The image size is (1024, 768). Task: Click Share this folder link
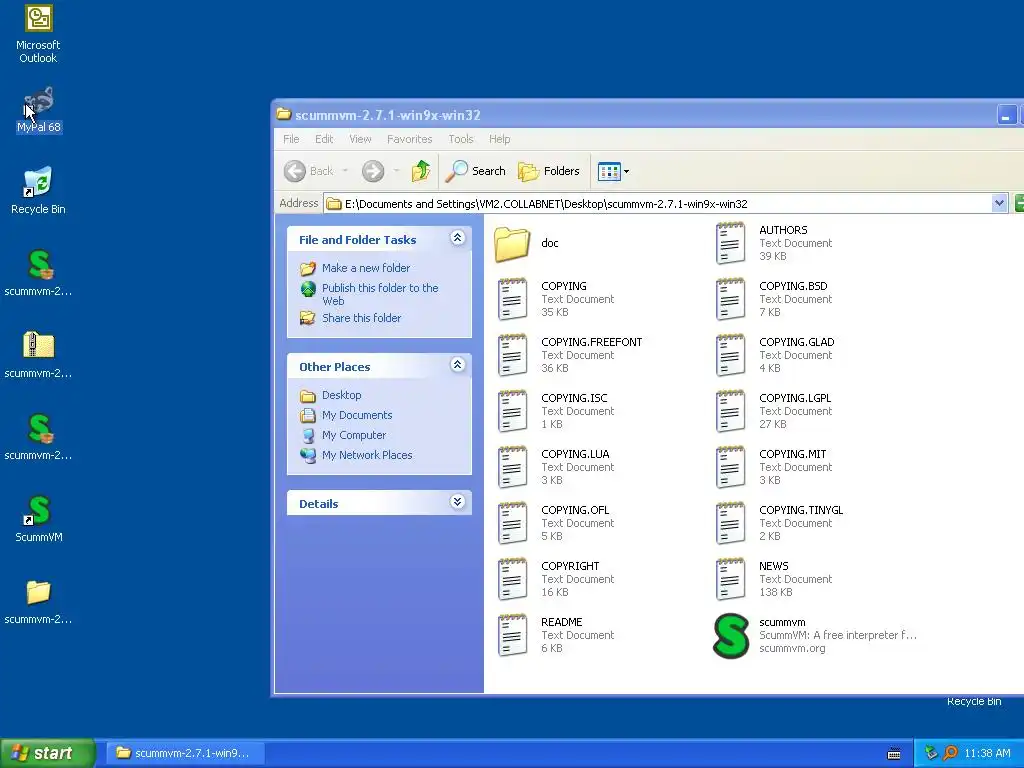[361, 318]
